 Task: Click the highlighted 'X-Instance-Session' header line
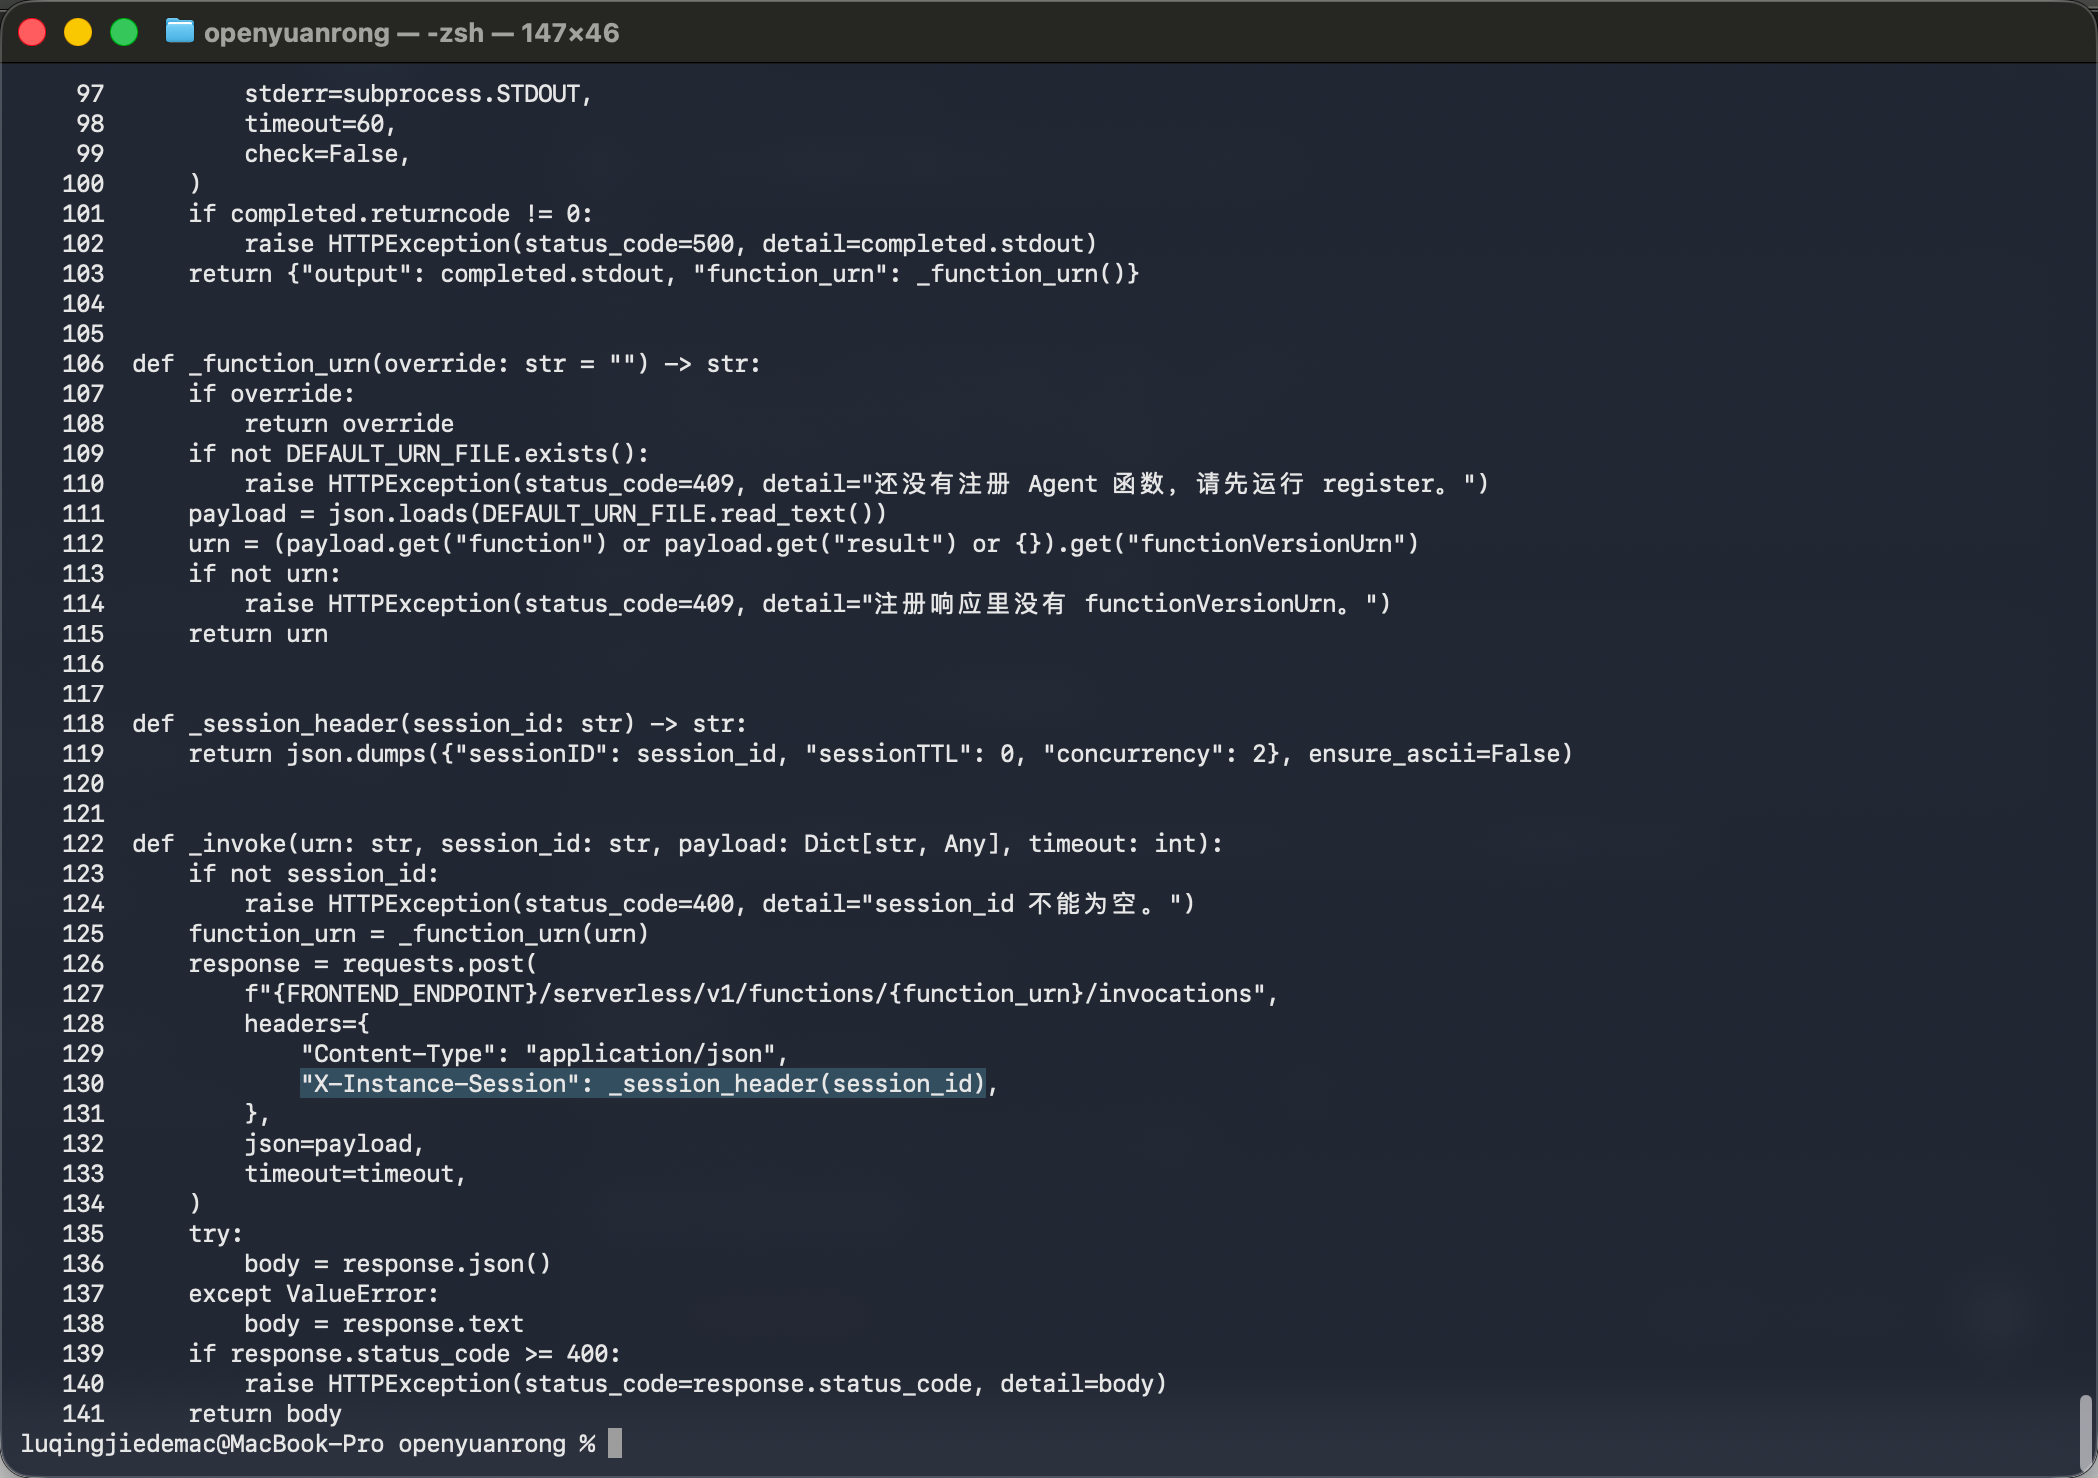tap(642, 1083)
